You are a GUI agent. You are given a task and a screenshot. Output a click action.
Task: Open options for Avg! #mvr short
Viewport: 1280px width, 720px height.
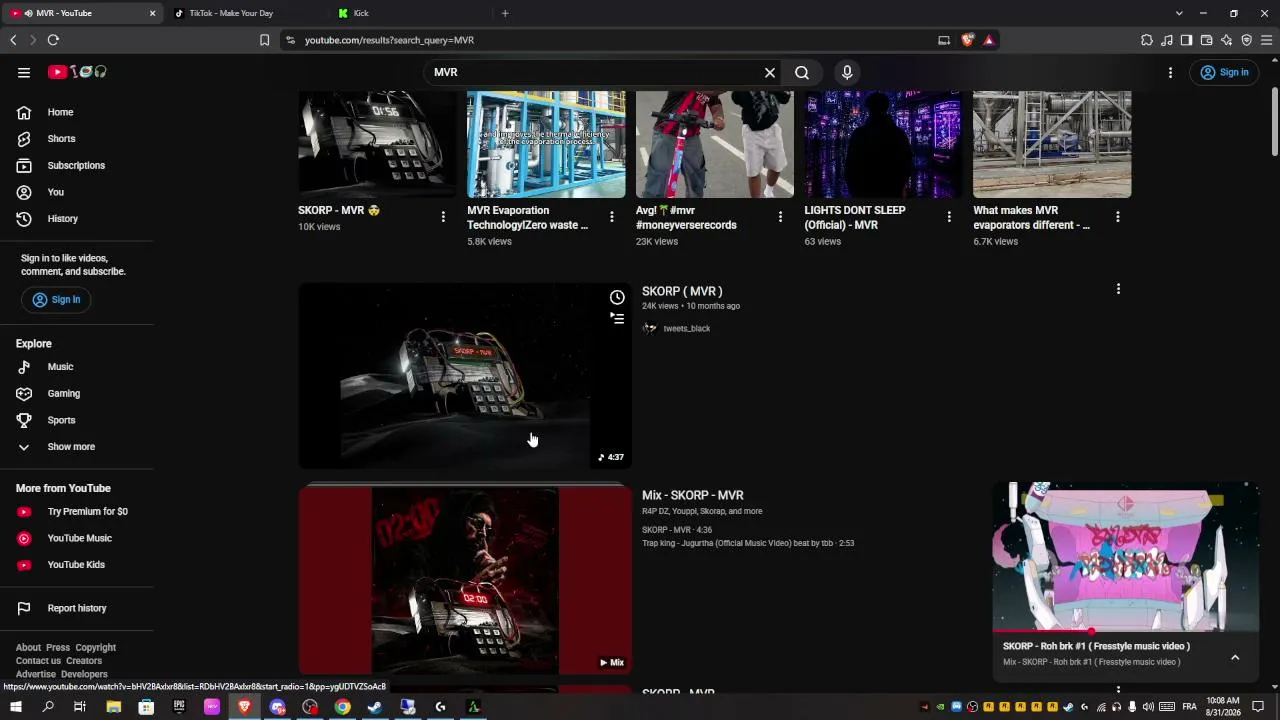click(x=781, y=217)
